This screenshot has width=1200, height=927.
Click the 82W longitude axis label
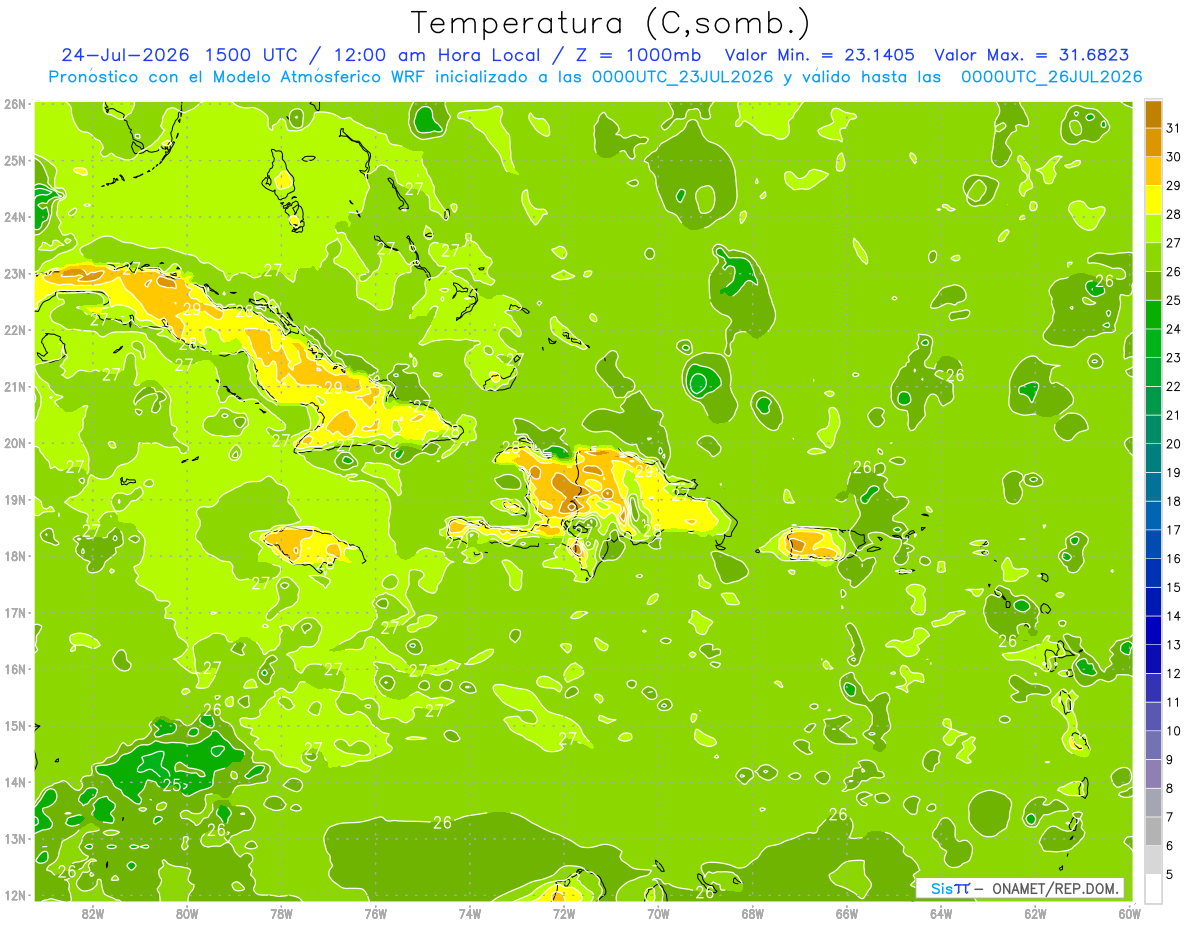tap(93, 912)
